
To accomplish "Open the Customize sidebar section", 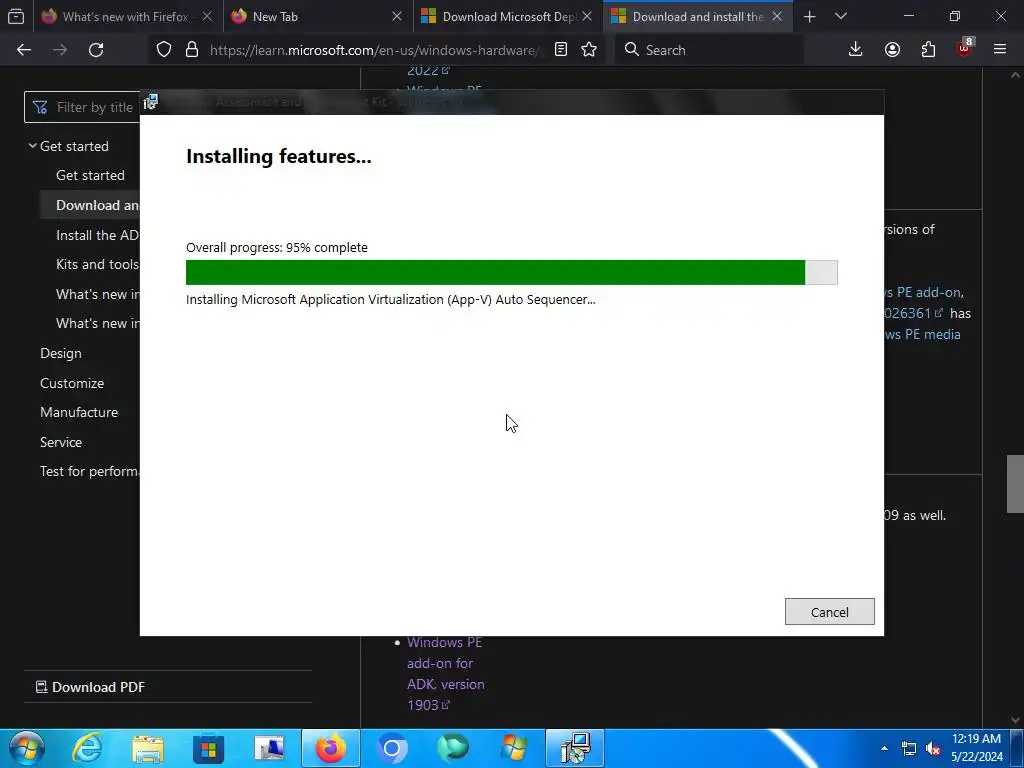I will coord(72,383).
